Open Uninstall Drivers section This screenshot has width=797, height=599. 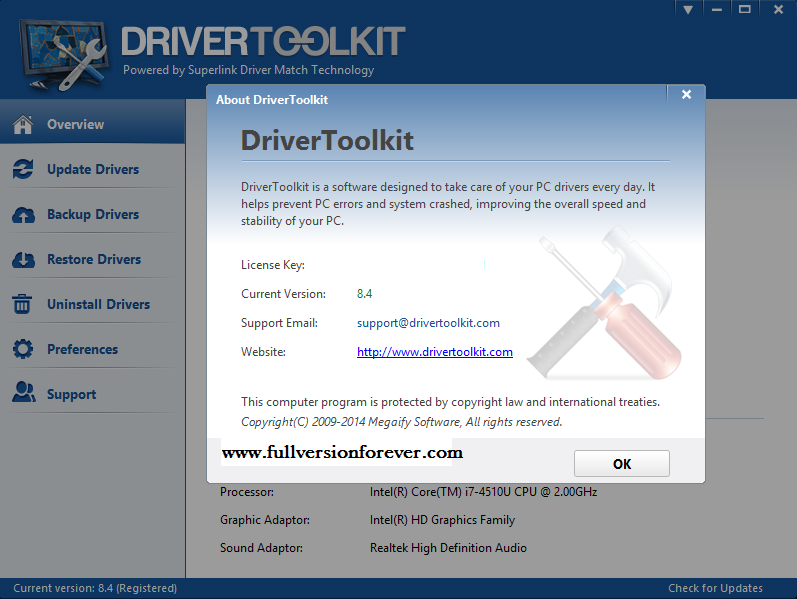coord(93,304)
